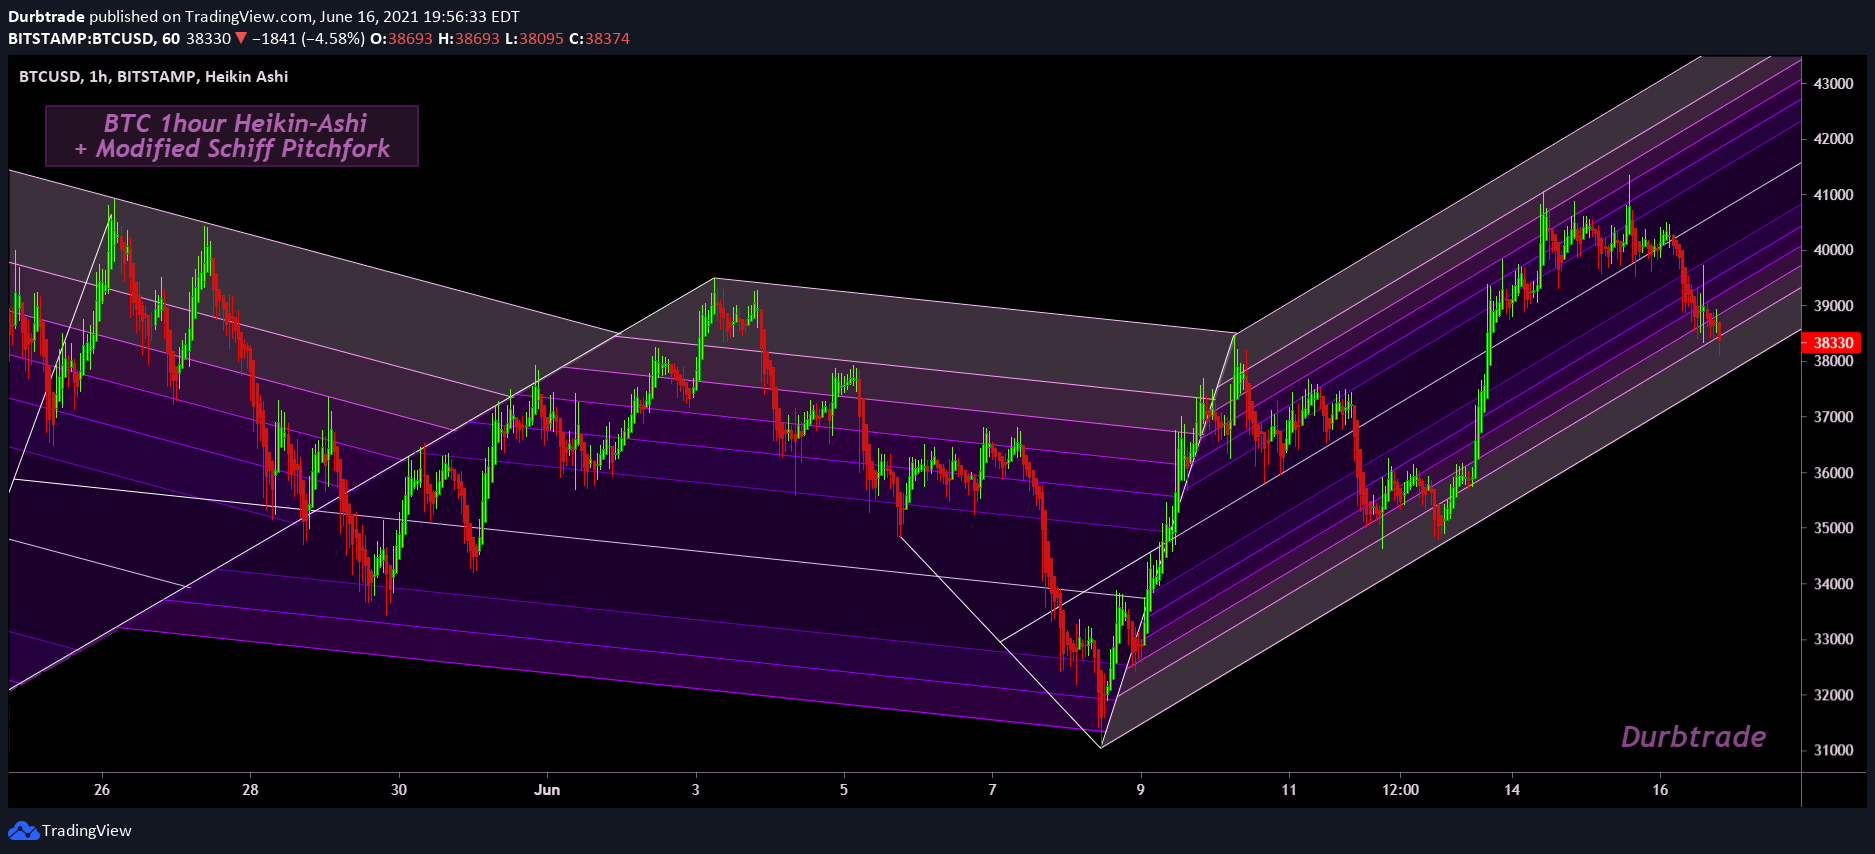The image size is (1875, 854).
Task: Click the BTCUSD, 1h, BITSTAMP, Heikin Ashi legend
Action: 153,77
